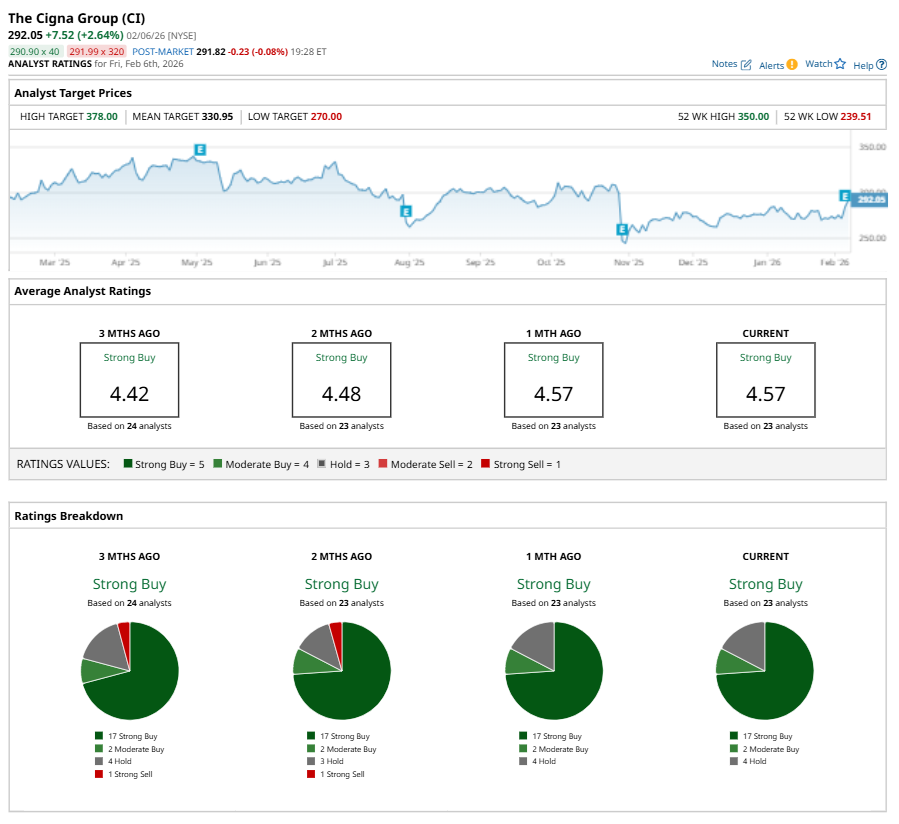Click the 1 MTH AGO pie chart
Screen dimensions: 899x824
[553, 670]
